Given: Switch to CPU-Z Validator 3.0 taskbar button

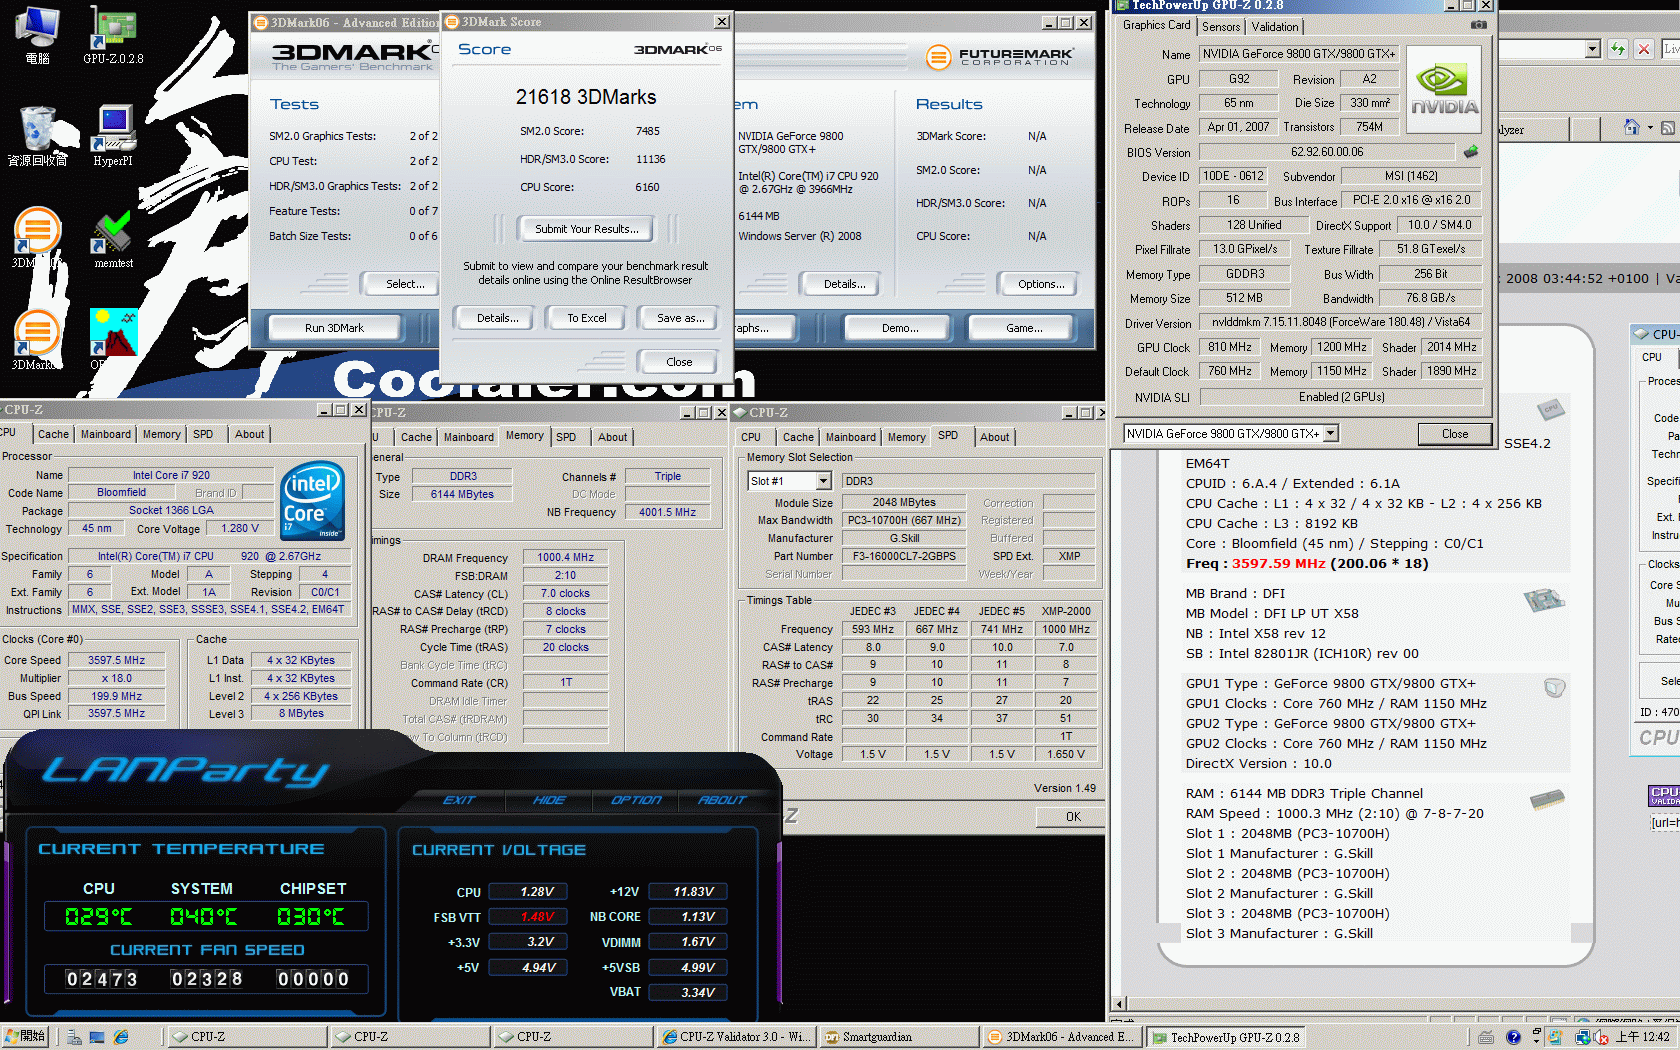Looking at the screenshot, I should (736, 1037).
